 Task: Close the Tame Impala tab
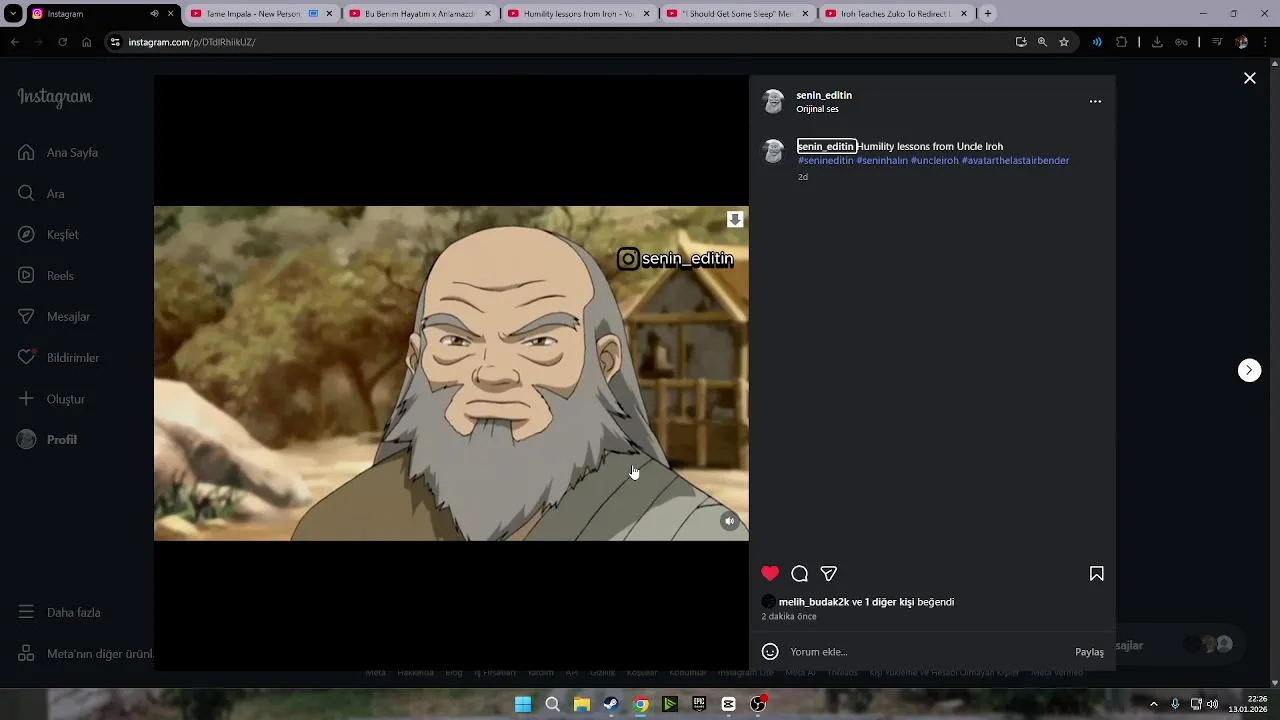tap(329, 14)
